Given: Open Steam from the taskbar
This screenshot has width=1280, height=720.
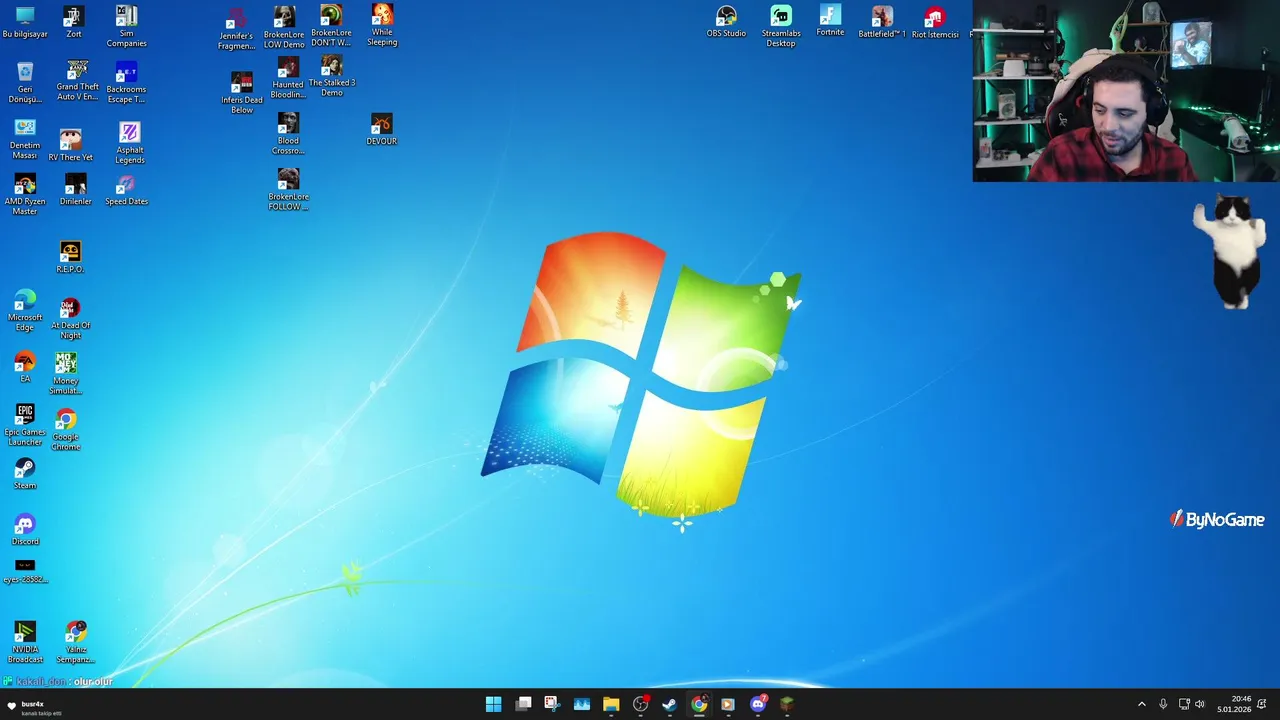Looking at the screenshot, I should [670, 704].
